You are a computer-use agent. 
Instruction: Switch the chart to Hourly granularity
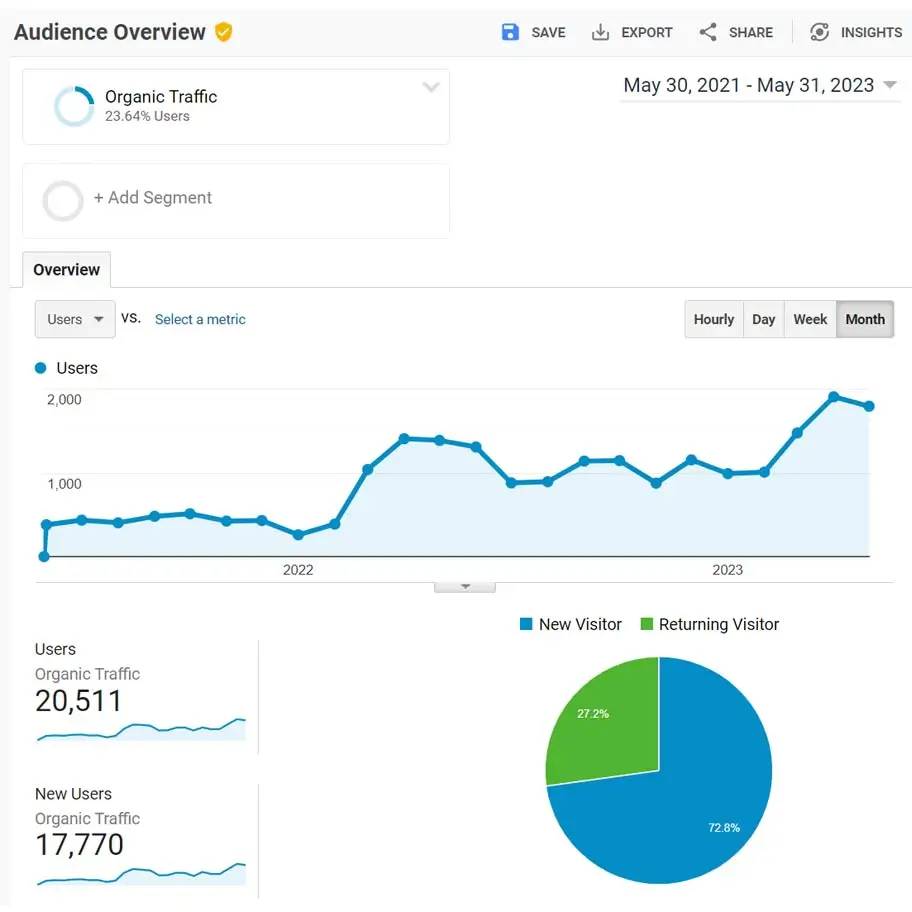[713, 318]
